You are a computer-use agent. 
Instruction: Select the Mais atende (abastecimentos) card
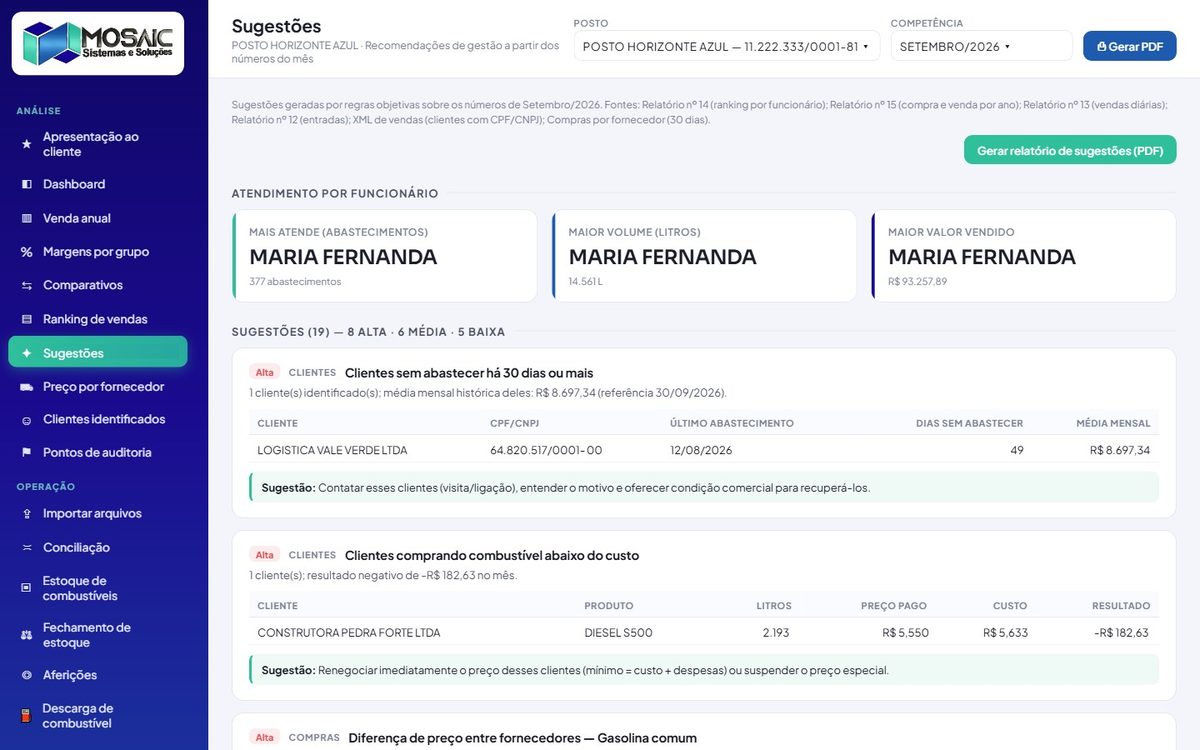coord(384,256)
